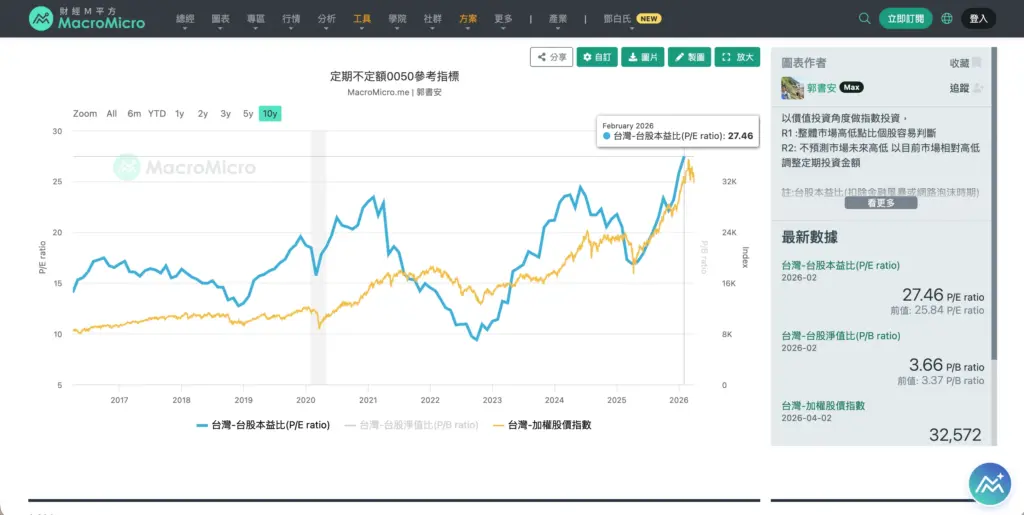Download chart with 圖片 button
Image resolution: width=1024 pixels, height=515 pixels.
pyautogui.click(x=642, y=57)
